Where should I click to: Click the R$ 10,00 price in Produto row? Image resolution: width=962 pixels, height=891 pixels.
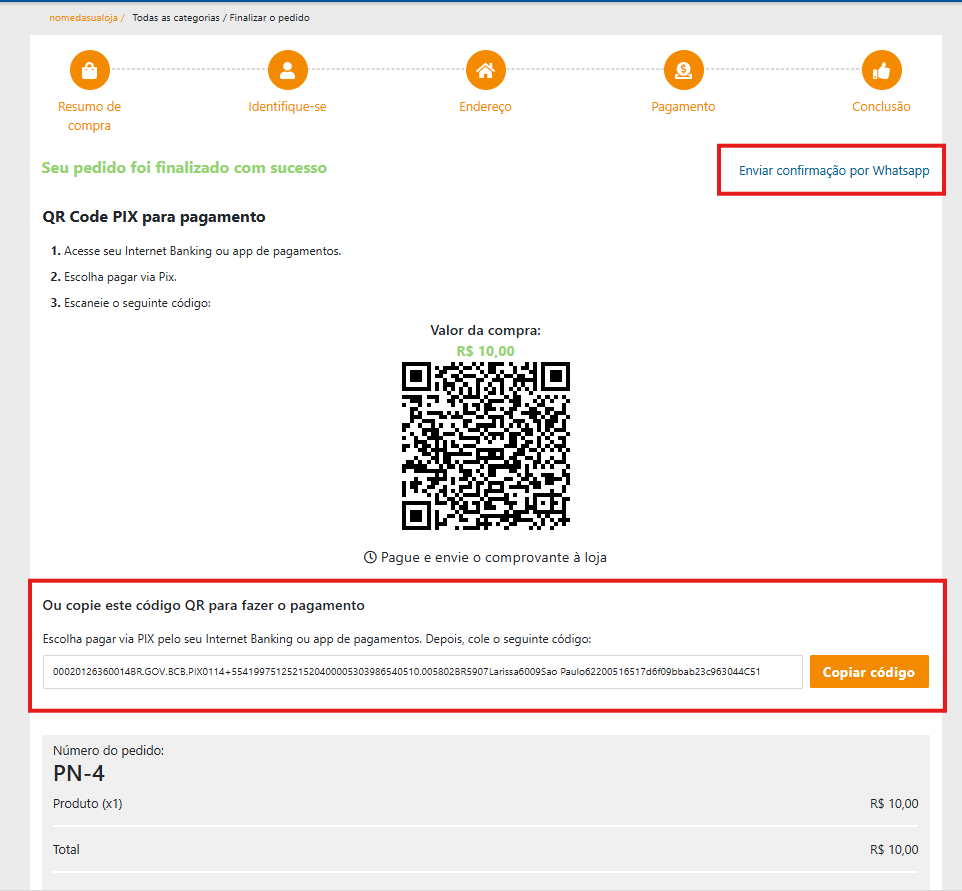(x=894, y=804)
